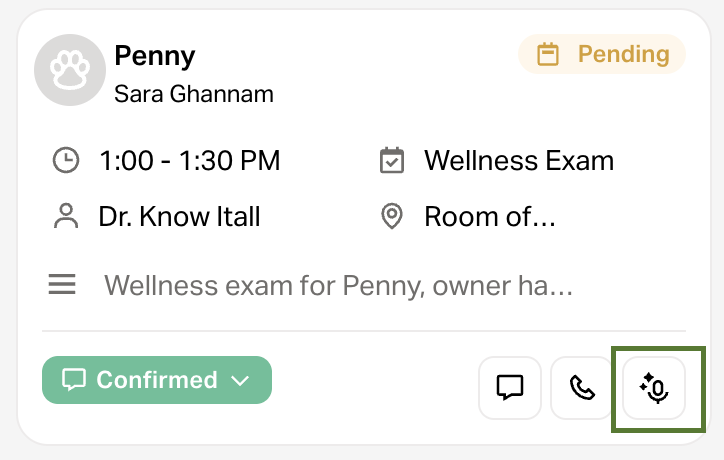This screenshot has height=460, width=724.
Task: Click the calendar icon in Pending badge
Action: tap(548, 54)
